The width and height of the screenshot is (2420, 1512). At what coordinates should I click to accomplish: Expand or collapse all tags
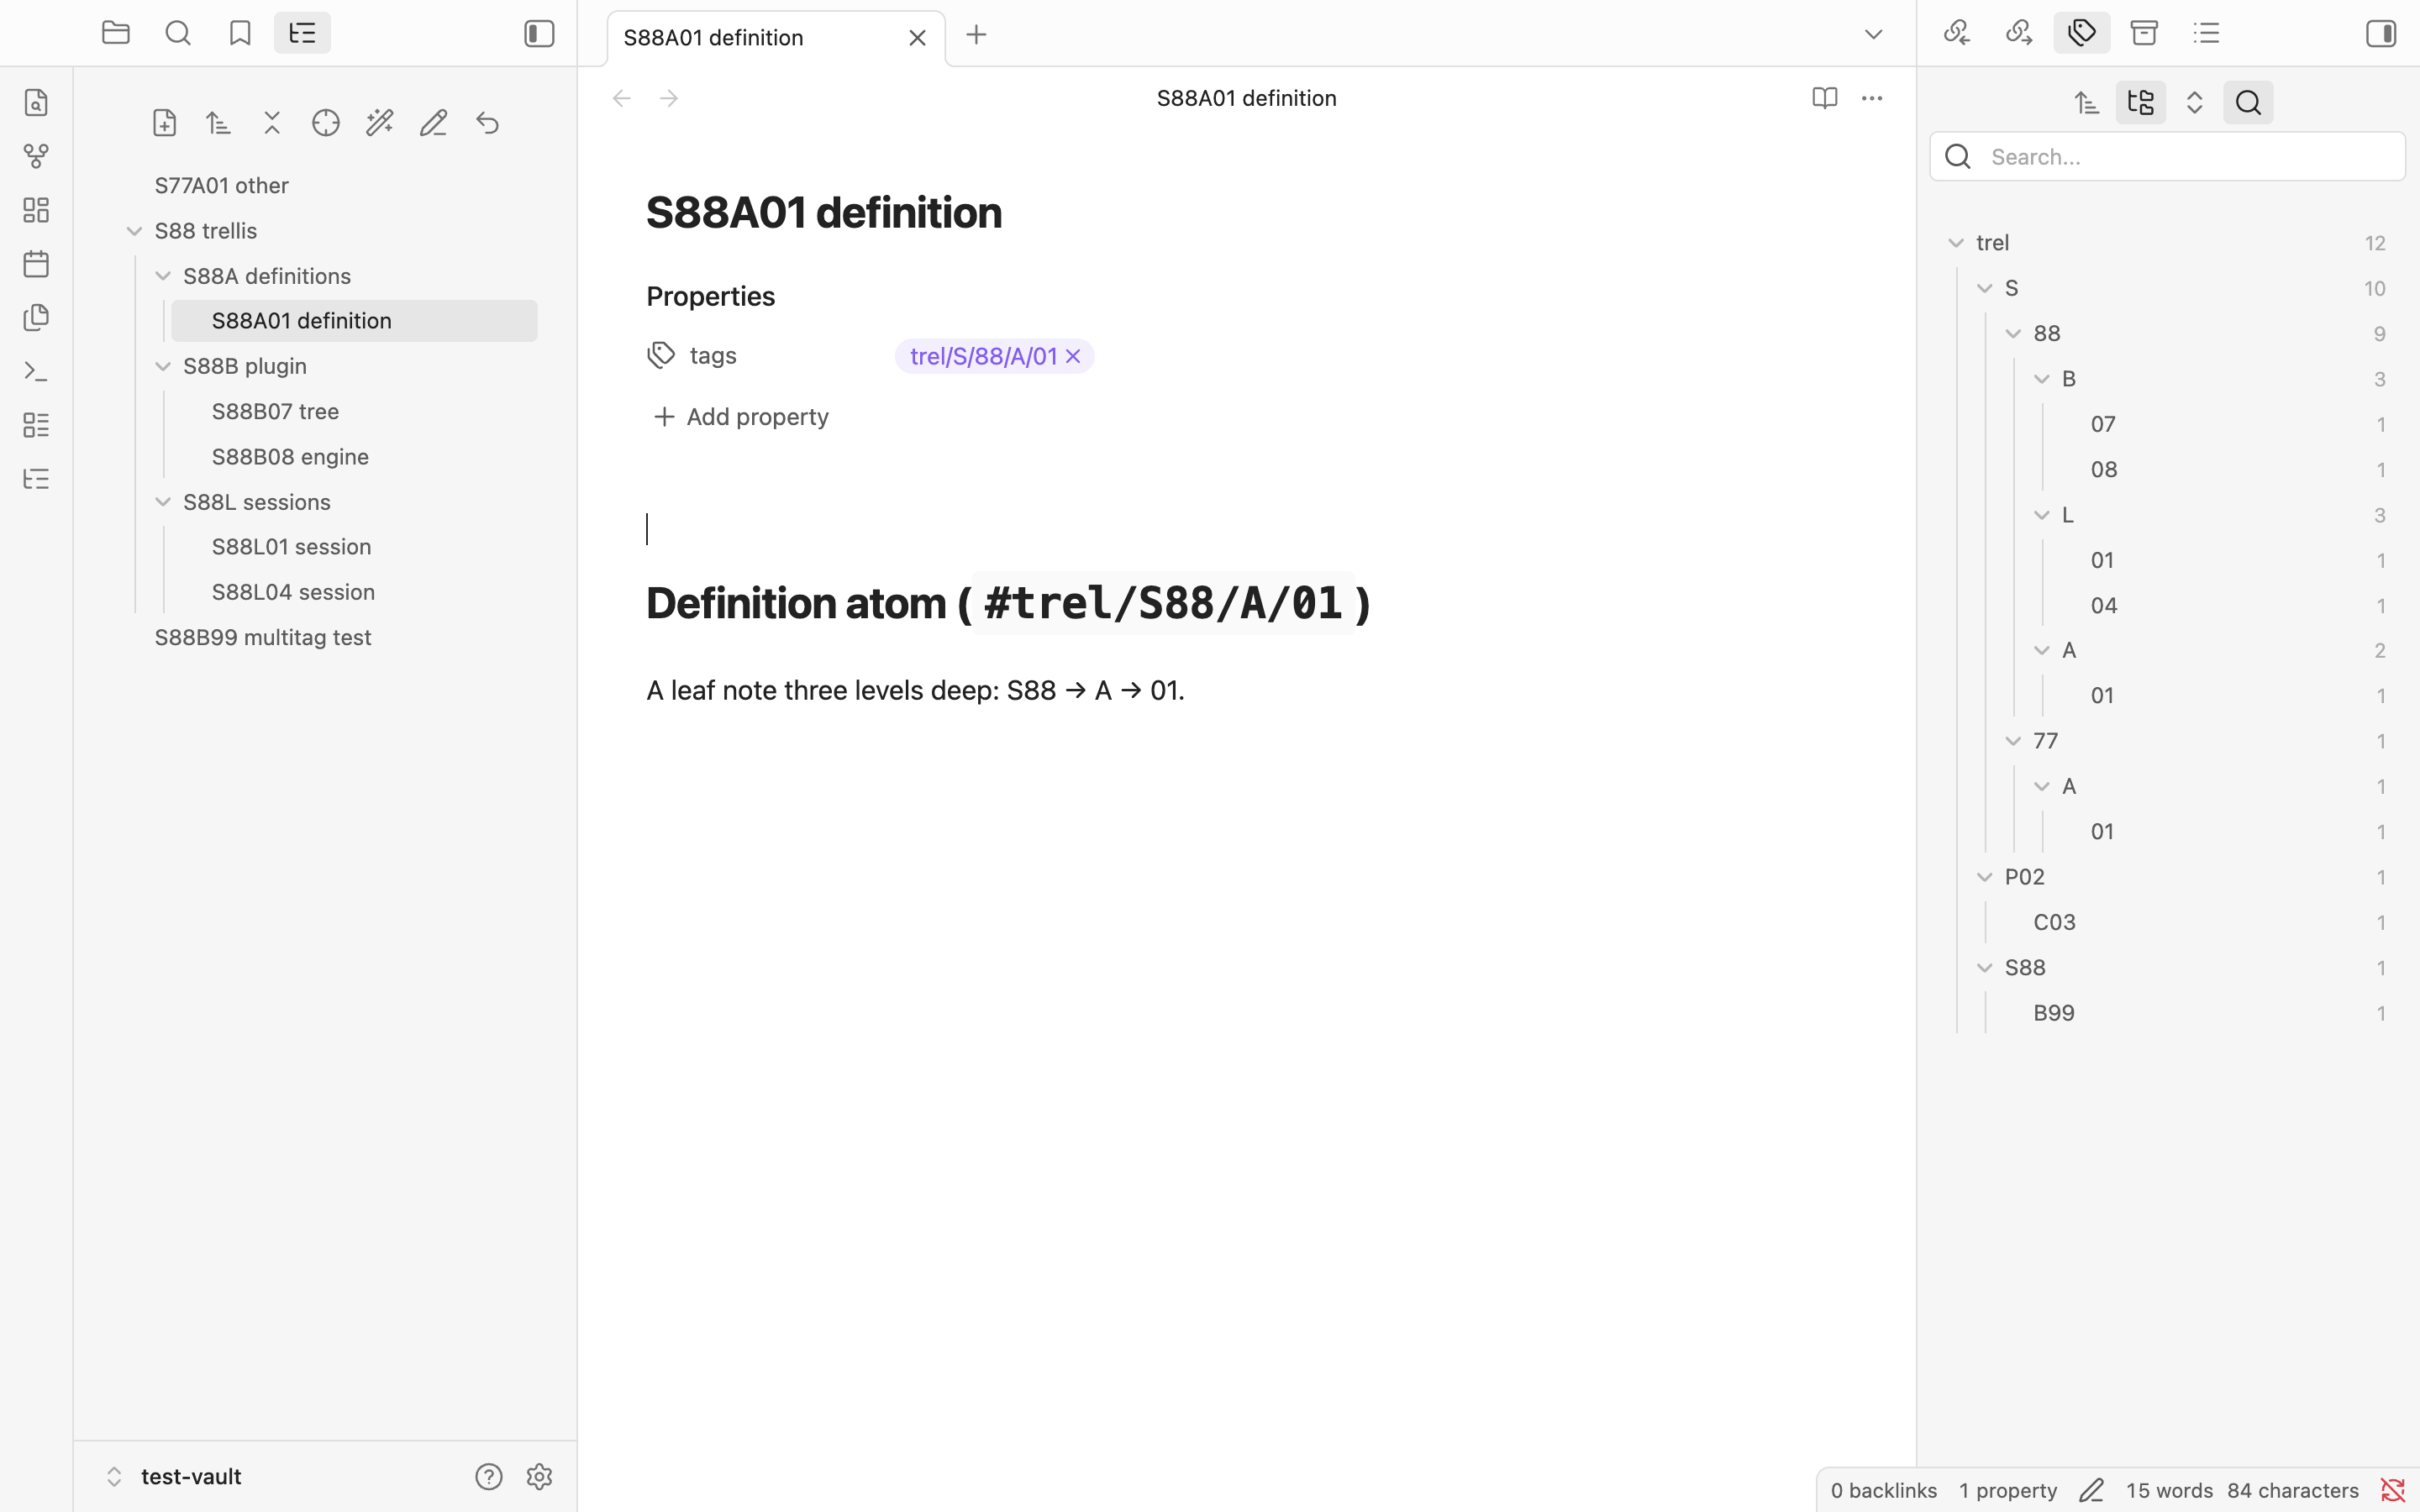[x=2195, y=103]
